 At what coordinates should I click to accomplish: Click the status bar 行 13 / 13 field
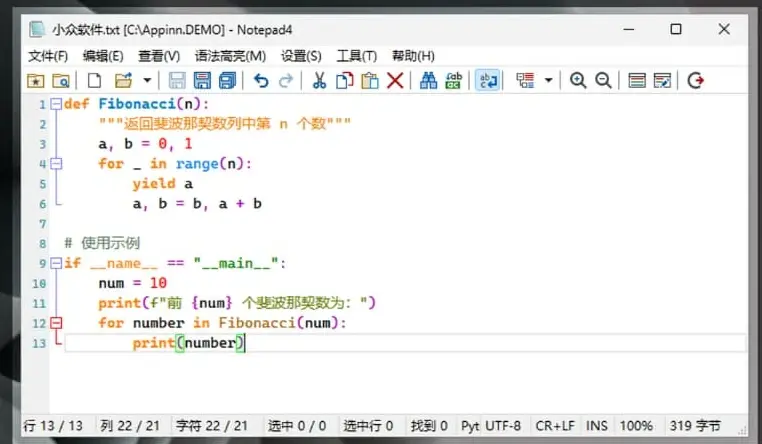pyautogui.click(x=53, y=426)
